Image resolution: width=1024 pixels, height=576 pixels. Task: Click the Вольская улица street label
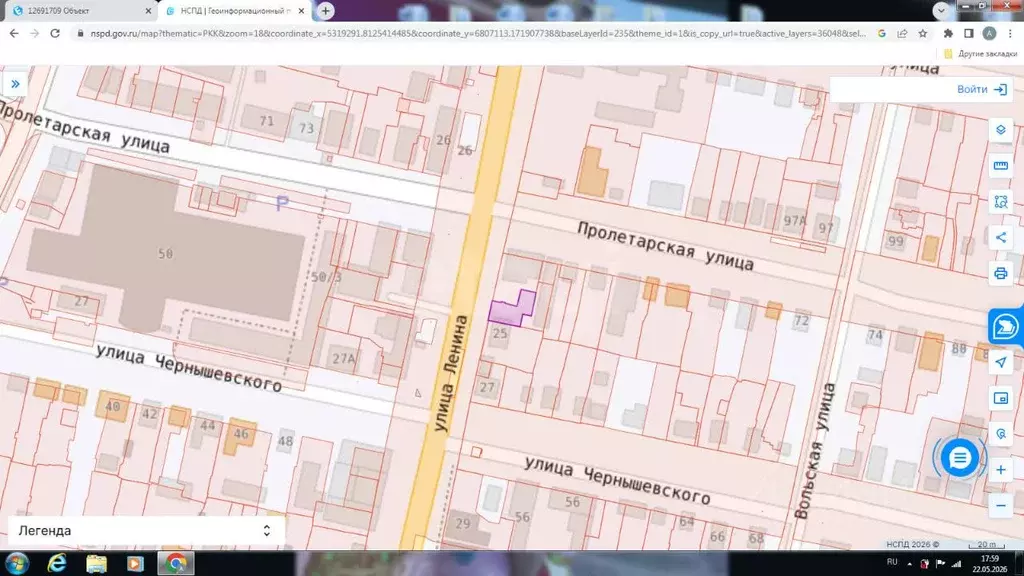(x=814, y=451)
